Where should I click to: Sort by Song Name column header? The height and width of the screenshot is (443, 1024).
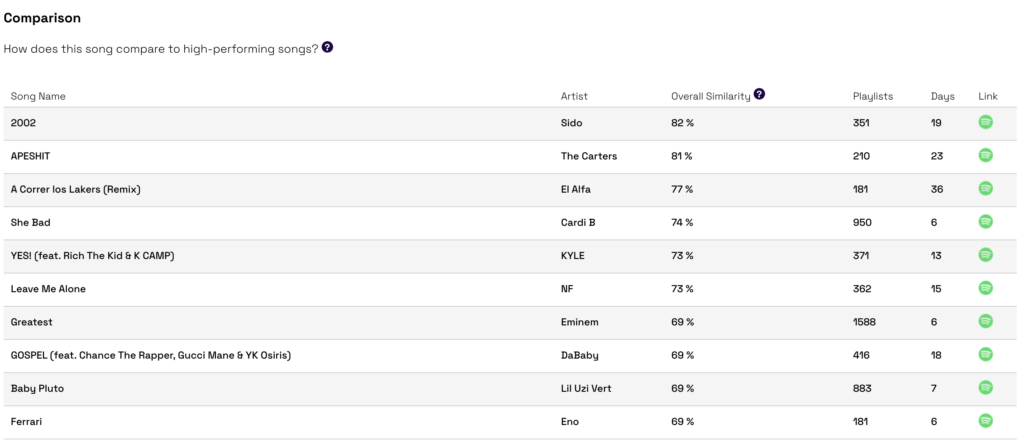point(38,96)
